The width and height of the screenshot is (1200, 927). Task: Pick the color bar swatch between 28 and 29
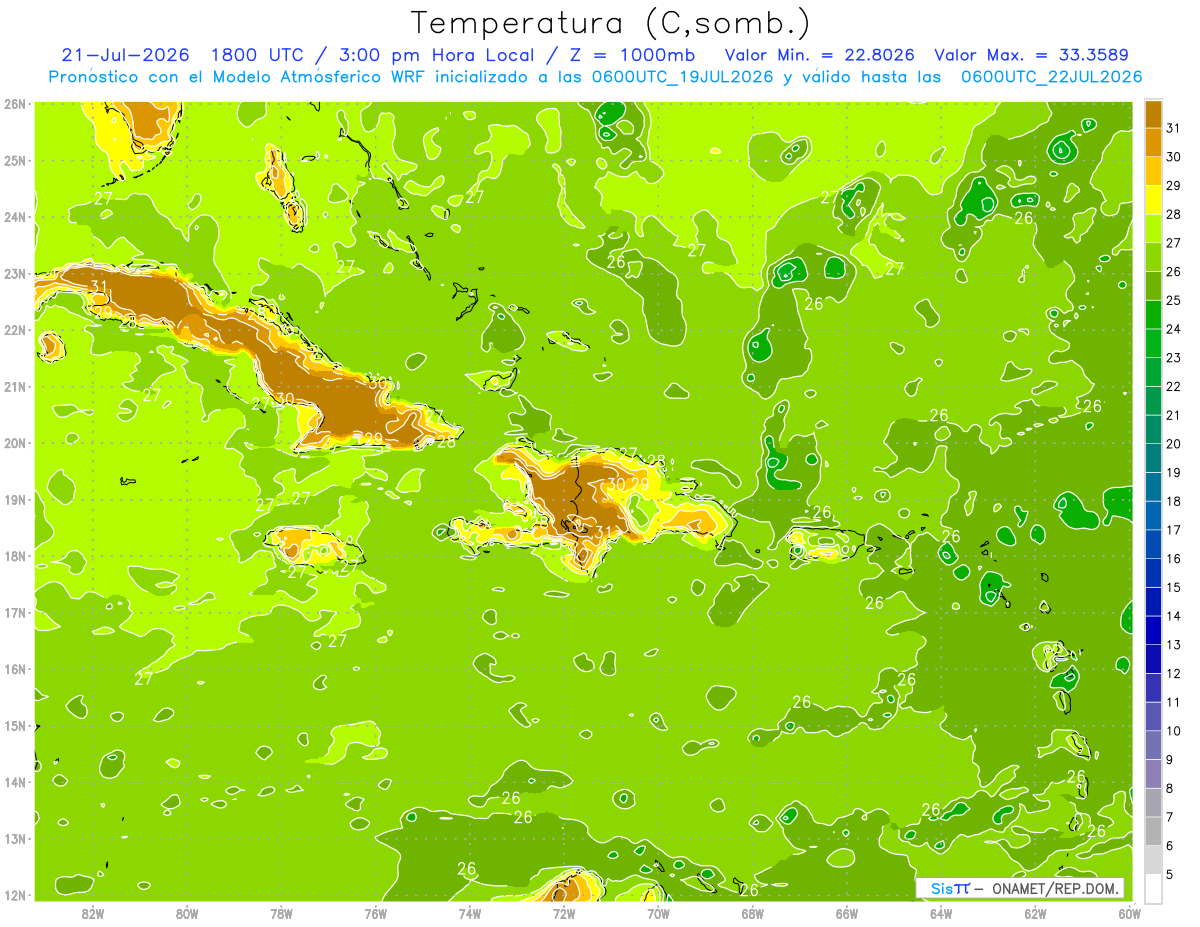pos(1153,200)
